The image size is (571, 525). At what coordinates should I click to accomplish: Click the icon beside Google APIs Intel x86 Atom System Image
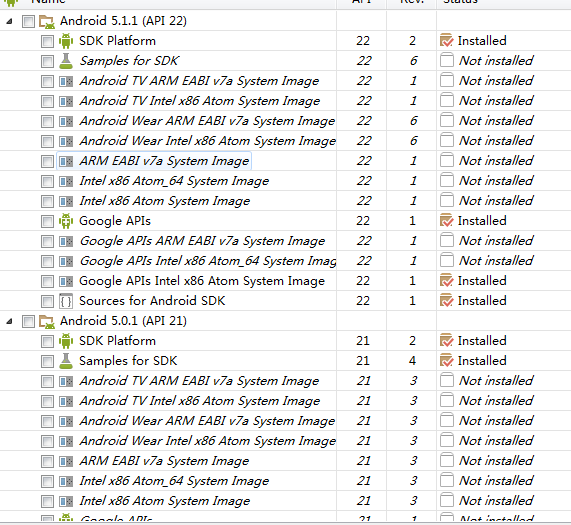click(x=66, y=281)
